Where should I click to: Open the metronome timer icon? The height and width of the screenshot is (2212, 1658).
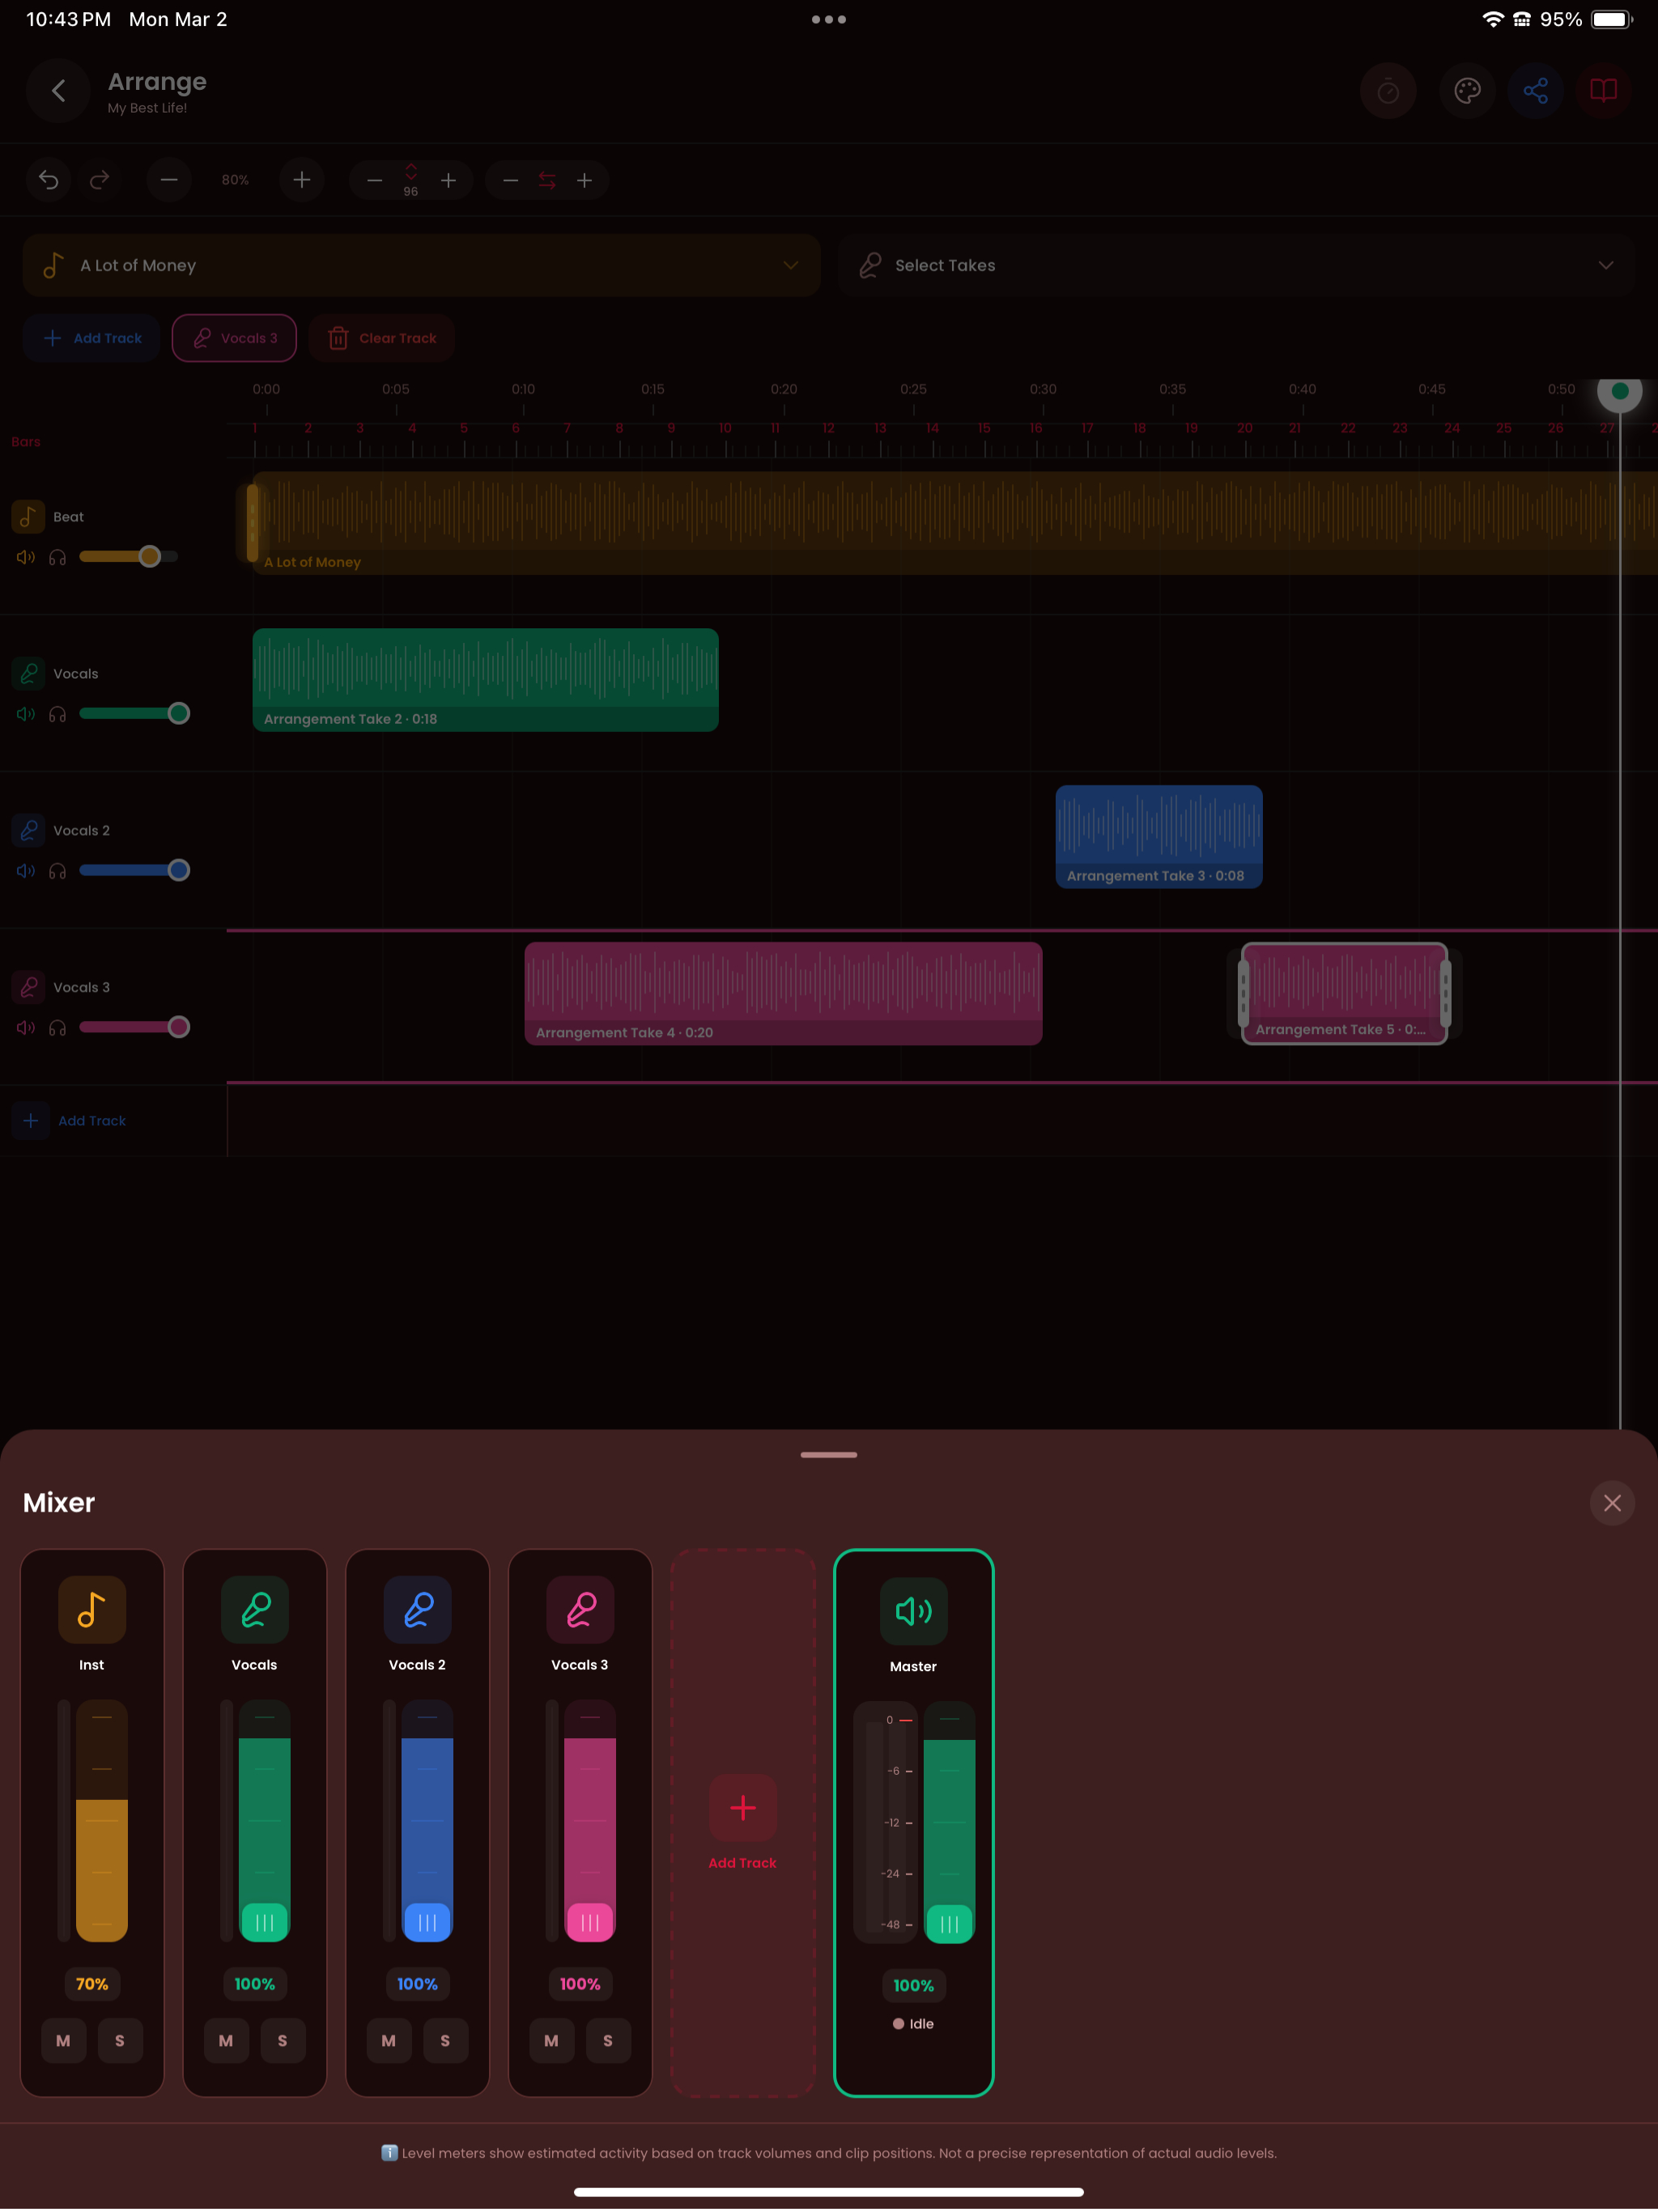point(1388,91)
